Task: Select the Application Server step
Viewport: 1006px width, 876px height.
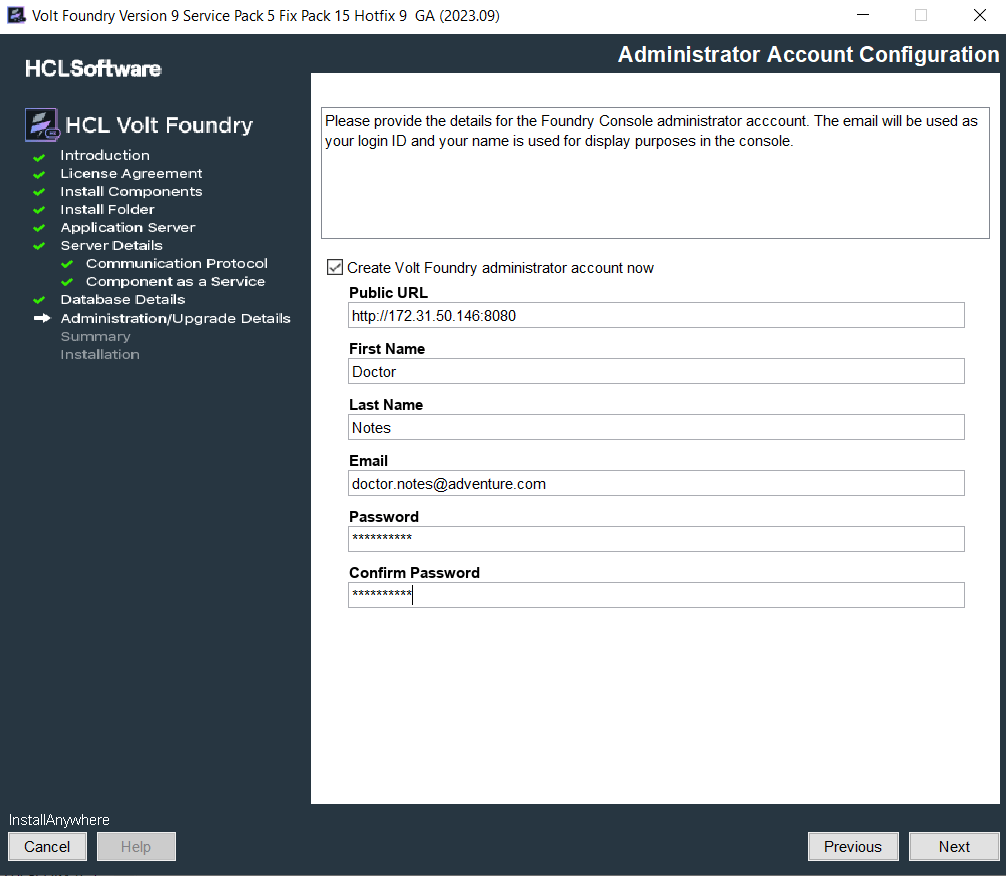Action: tap(128, 227)
